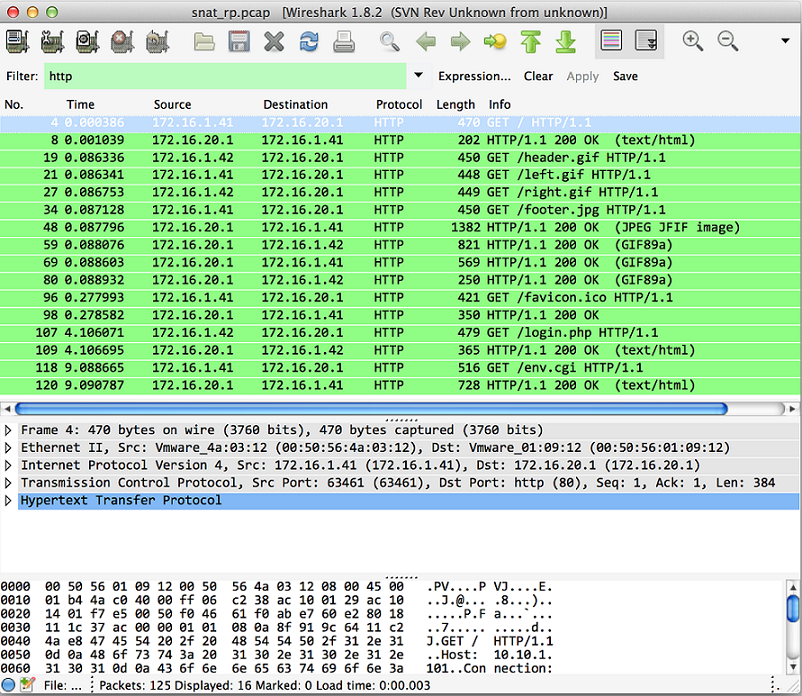Screen dimensions: 802x696
Task: Click the Expression... button
Action: pos(474,76)
